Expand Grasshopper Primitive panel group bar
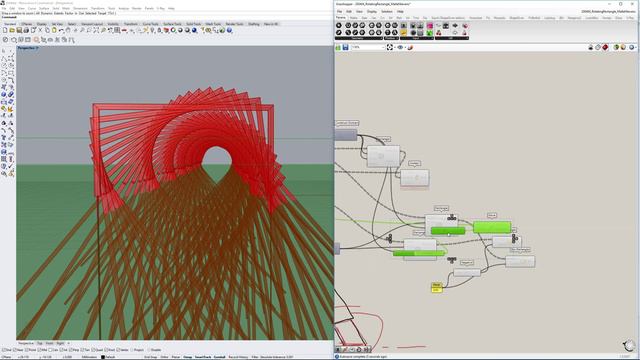The width and height of the screenshot is (640, 360). [391, 38]
